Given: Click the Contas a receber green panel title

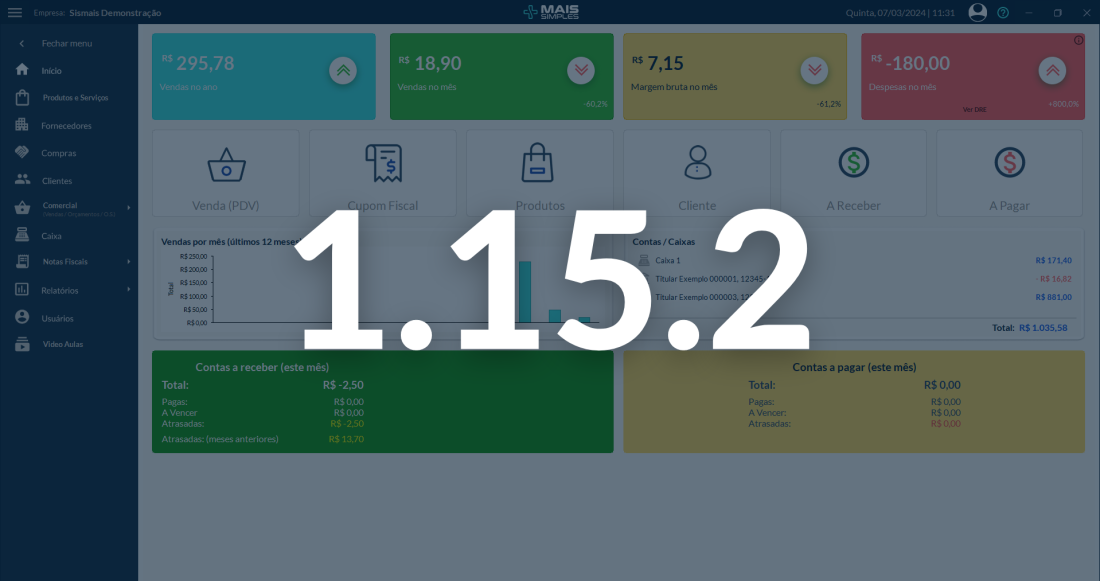Looking at the screenshot, I should (262, 367).
